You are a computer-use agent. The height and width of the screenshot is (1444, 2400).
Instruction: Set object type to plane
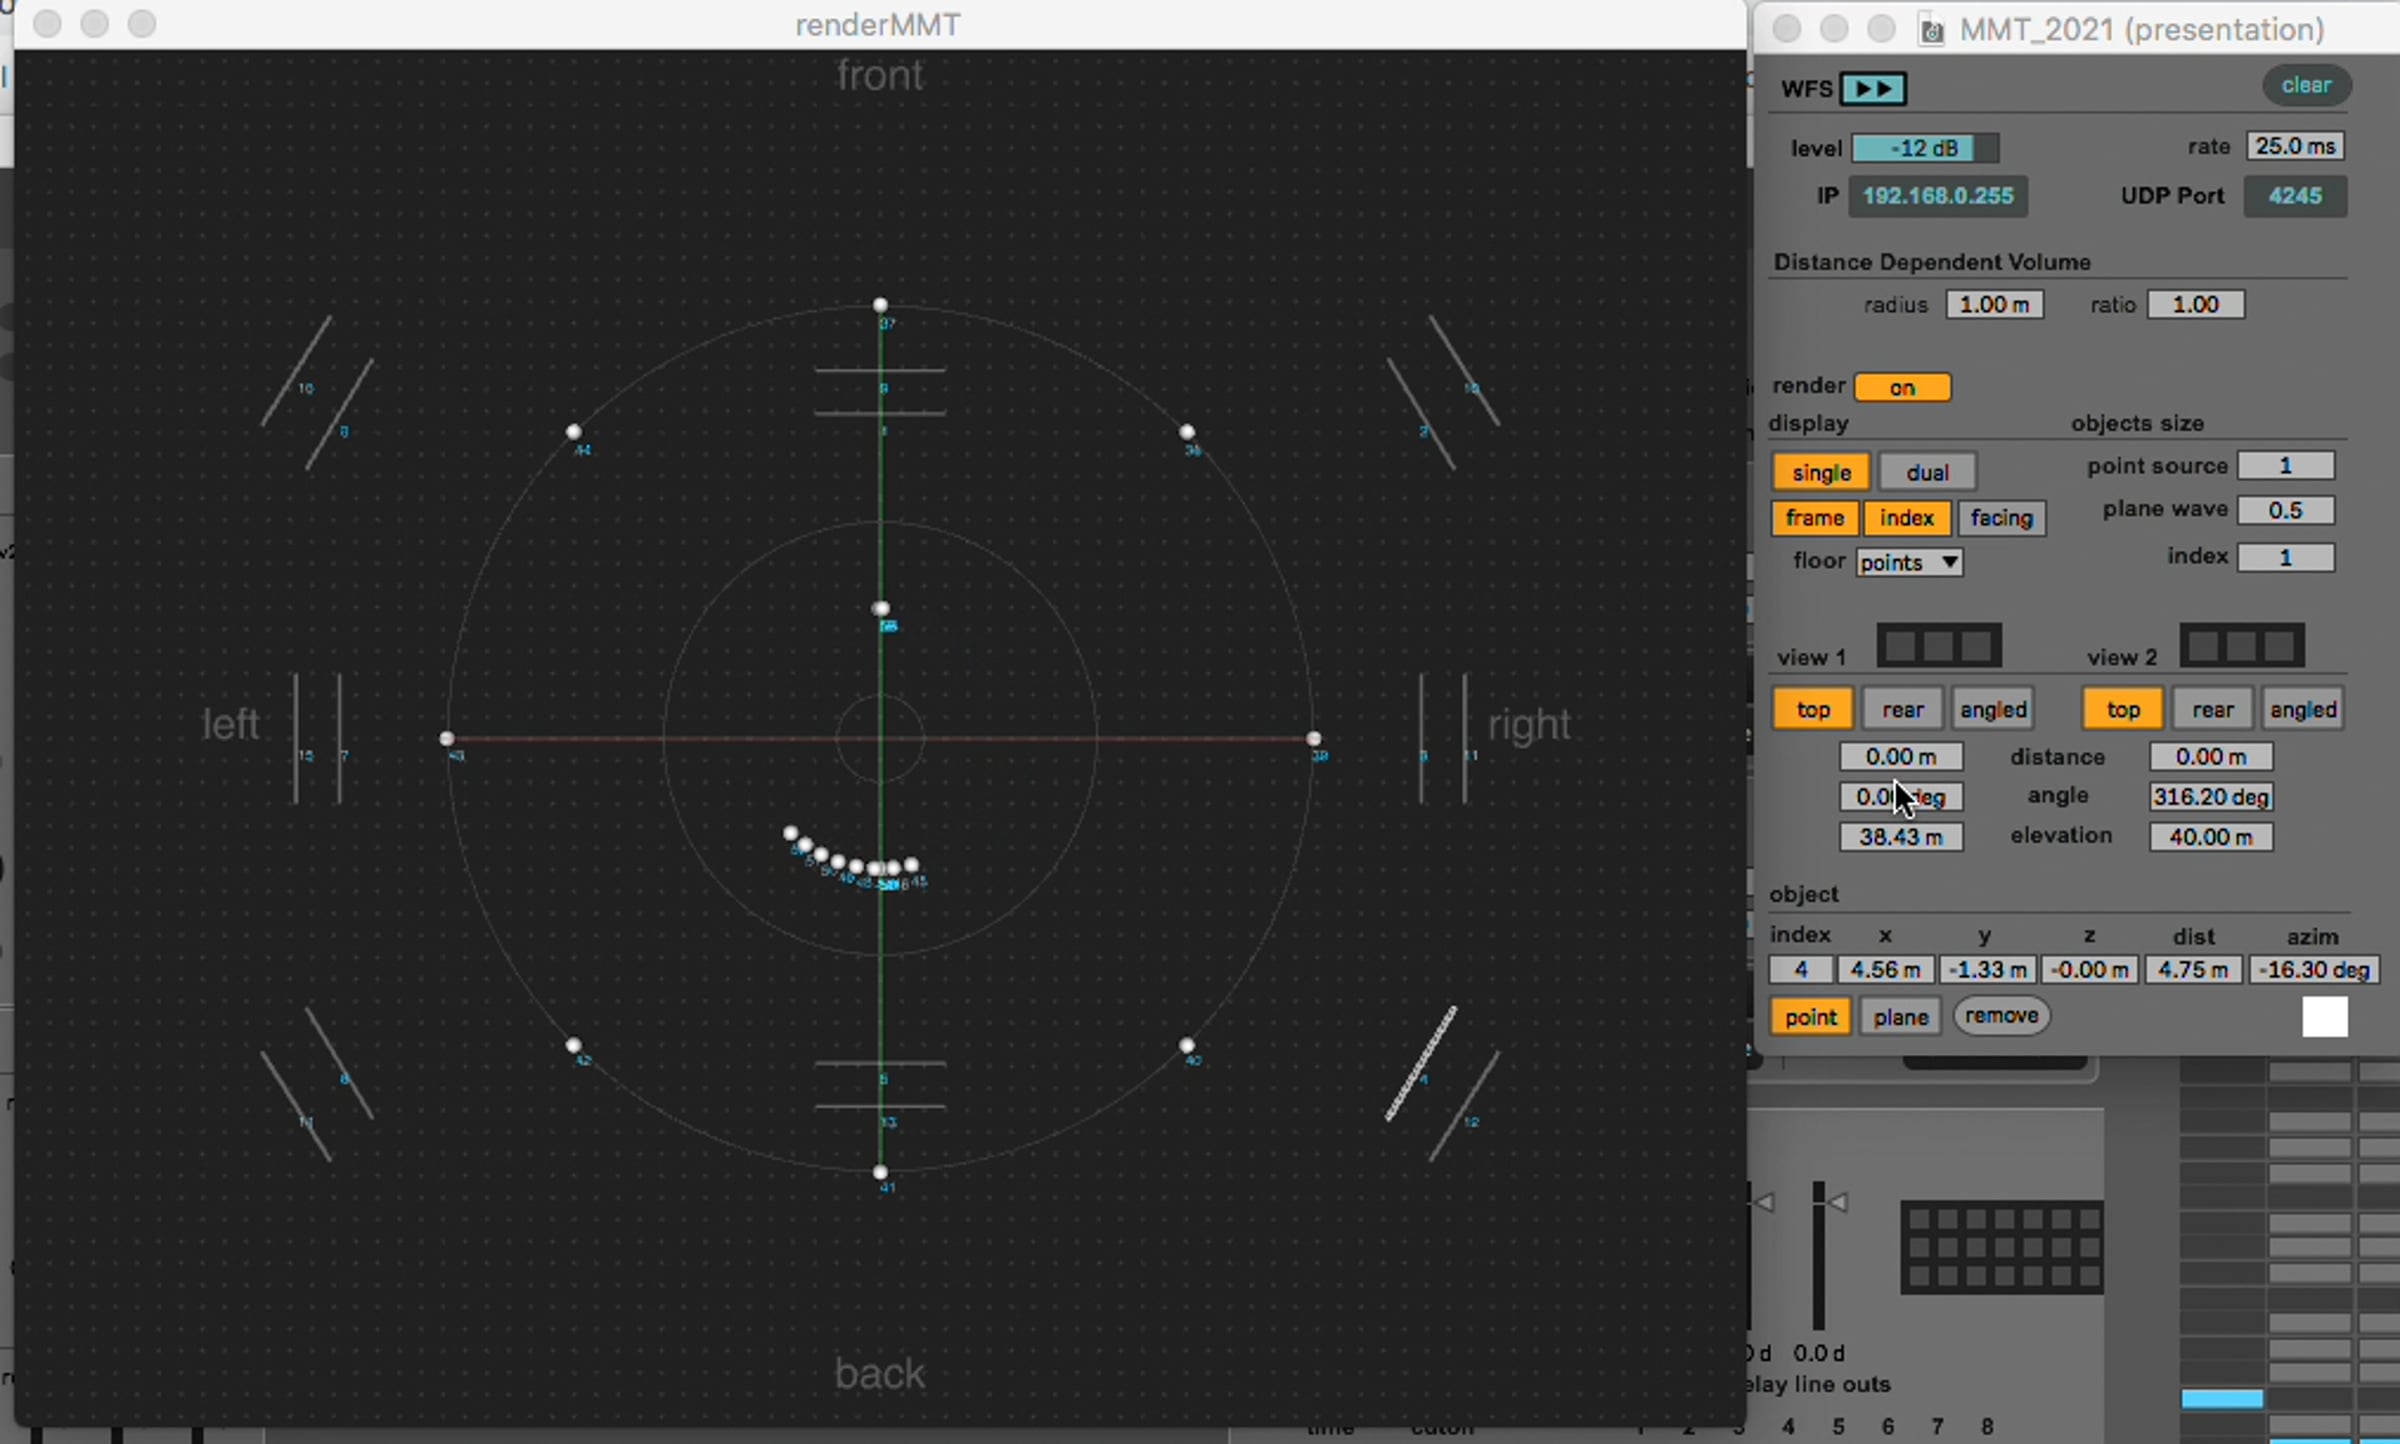pos(1900,1017)
